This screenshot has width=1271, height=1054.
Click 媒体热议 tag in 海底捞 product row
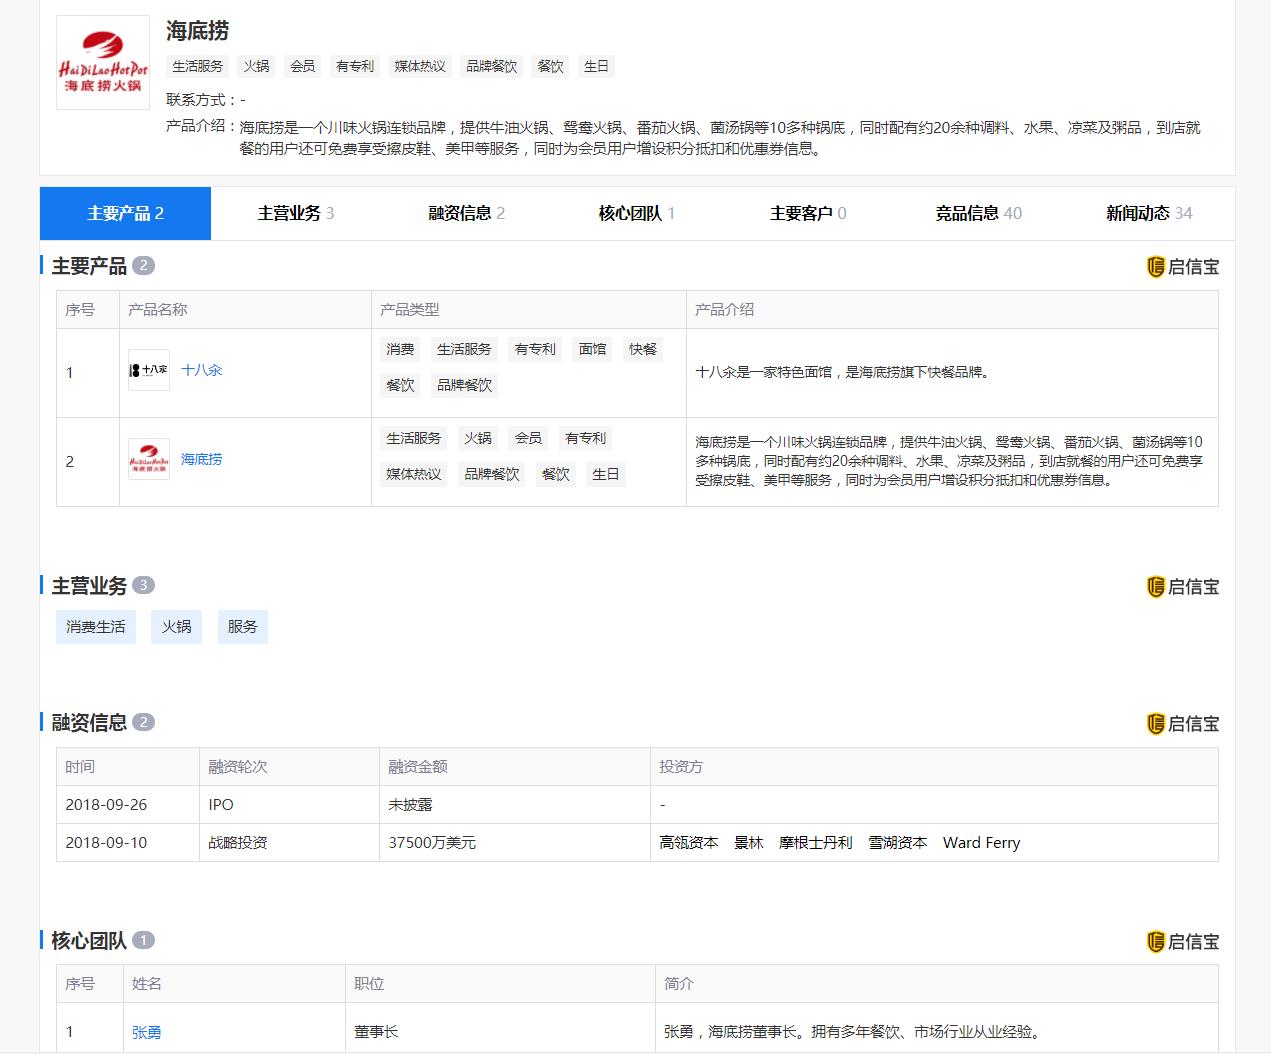click(414, 474)
